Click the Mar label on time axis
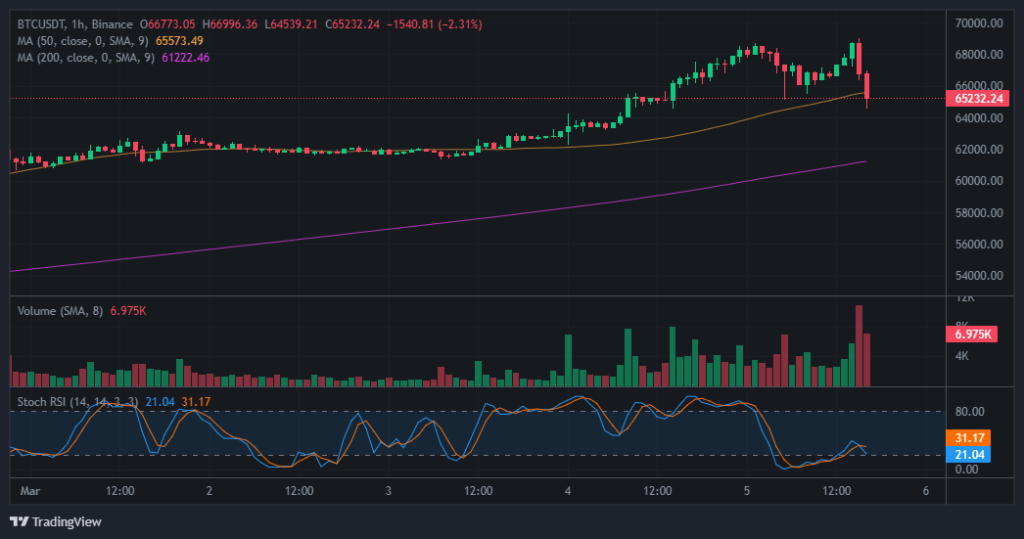Image resolution: width=1024 pixels, height=539 pixels. coord(30,491)
